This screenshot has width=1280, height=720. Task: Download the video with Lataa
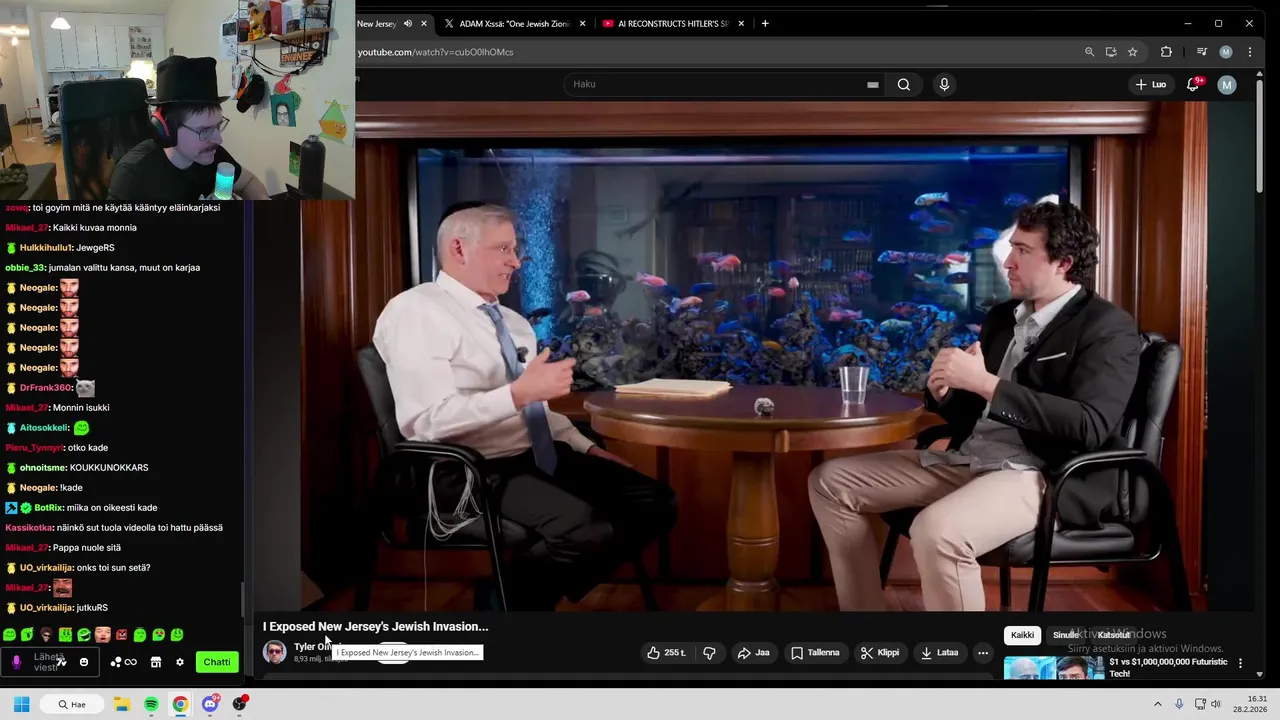939,653
